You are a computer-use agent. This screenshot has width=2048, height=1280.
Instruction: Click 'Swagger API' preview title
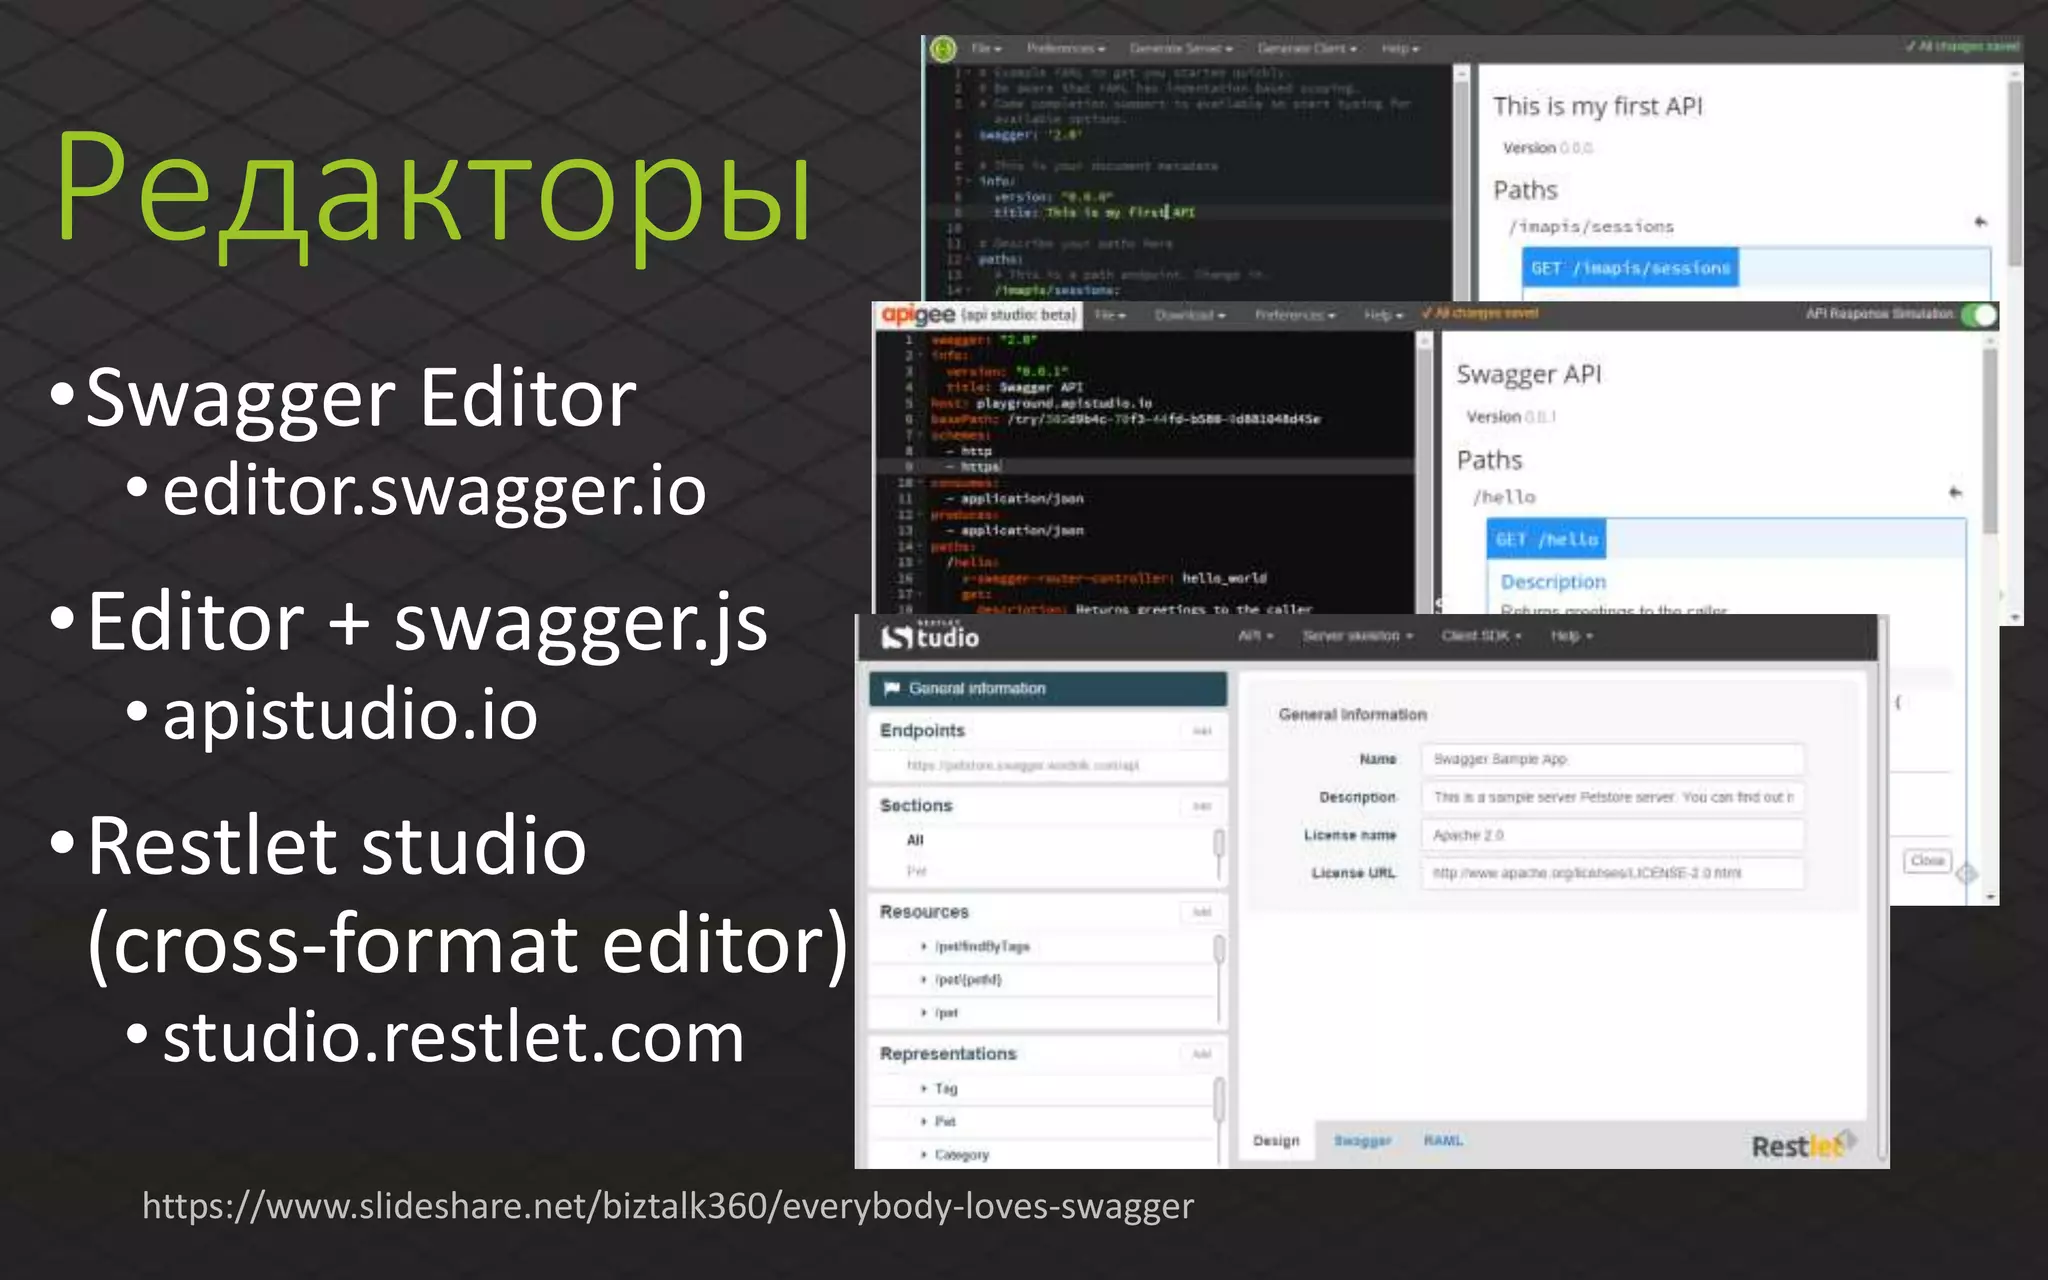(1528, 375)
